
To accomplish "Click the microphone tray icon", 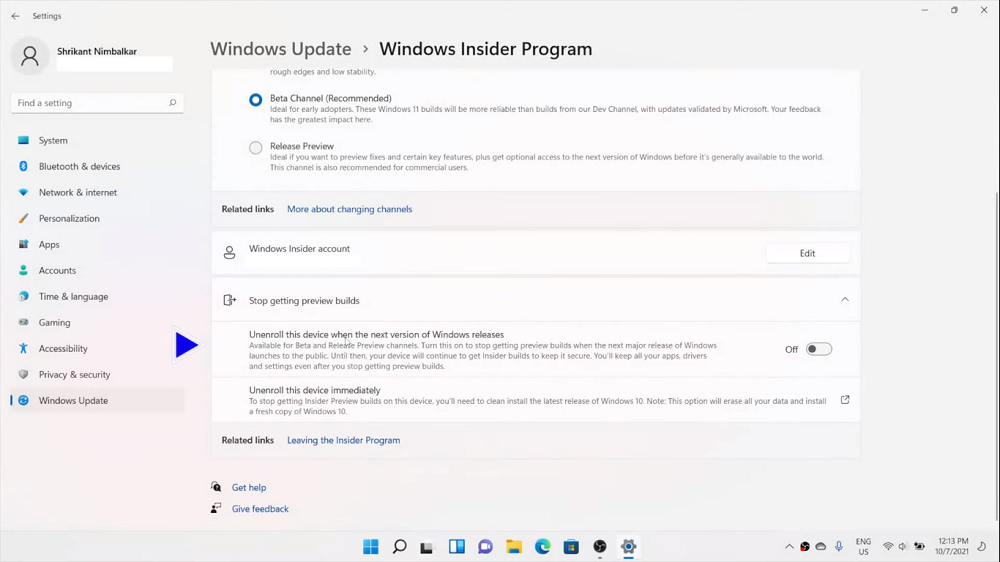I will pyautogui.click(x=839, y=547).
